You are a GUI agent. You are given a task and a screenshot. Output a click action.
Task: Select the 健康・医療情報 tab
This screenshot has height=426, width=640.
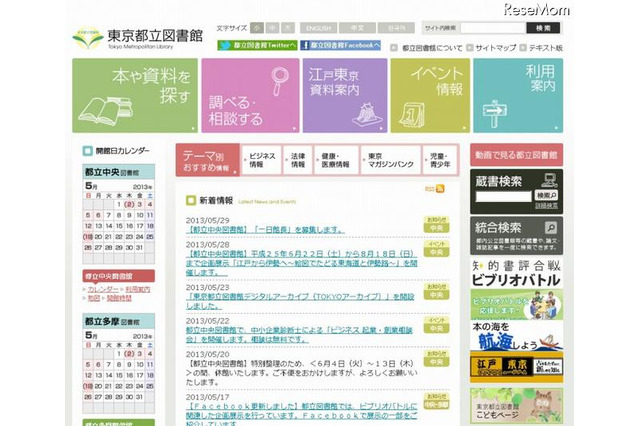click(336, 160)
